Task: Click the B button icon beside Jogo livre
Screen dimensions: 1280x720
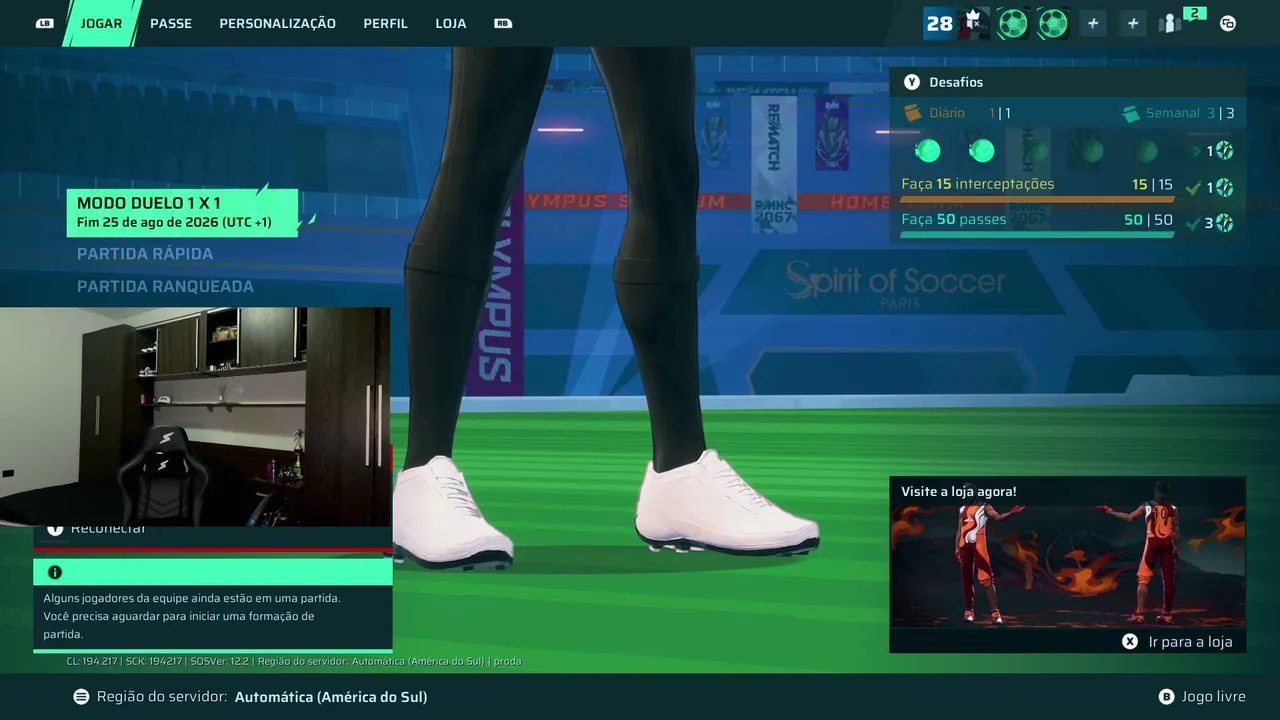Action: [x=1166, y=697]
